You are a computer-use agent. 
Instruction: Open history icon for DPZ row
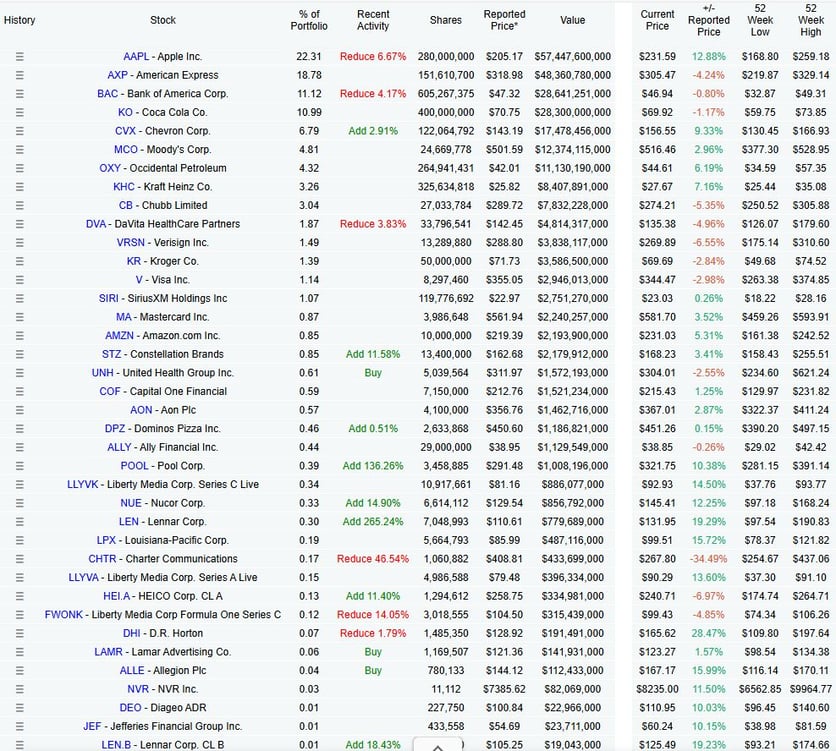20,429
